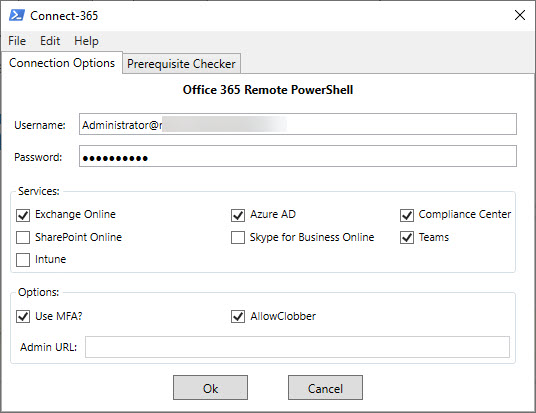Click the Username input field
The image size is (536, 413).
click(x=298, y=124)
